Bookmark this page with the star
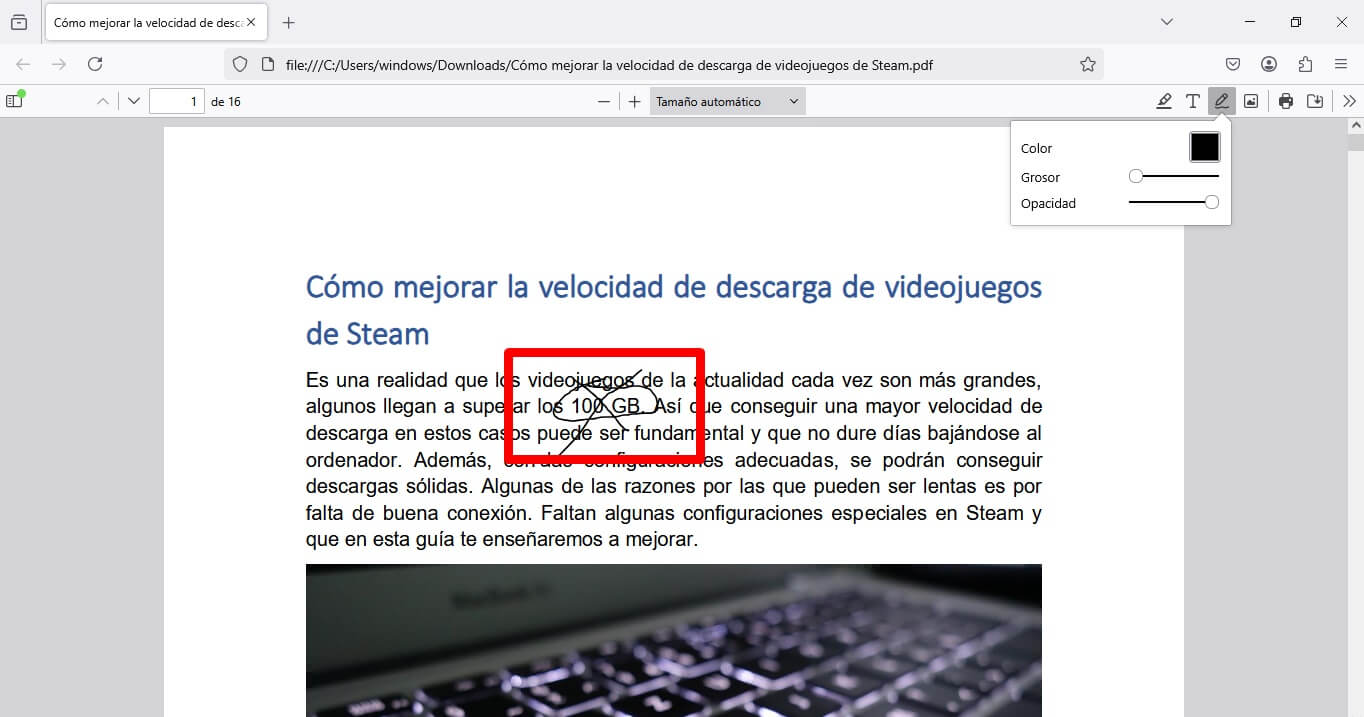1364x717 pixels. tap(1088, 64)
